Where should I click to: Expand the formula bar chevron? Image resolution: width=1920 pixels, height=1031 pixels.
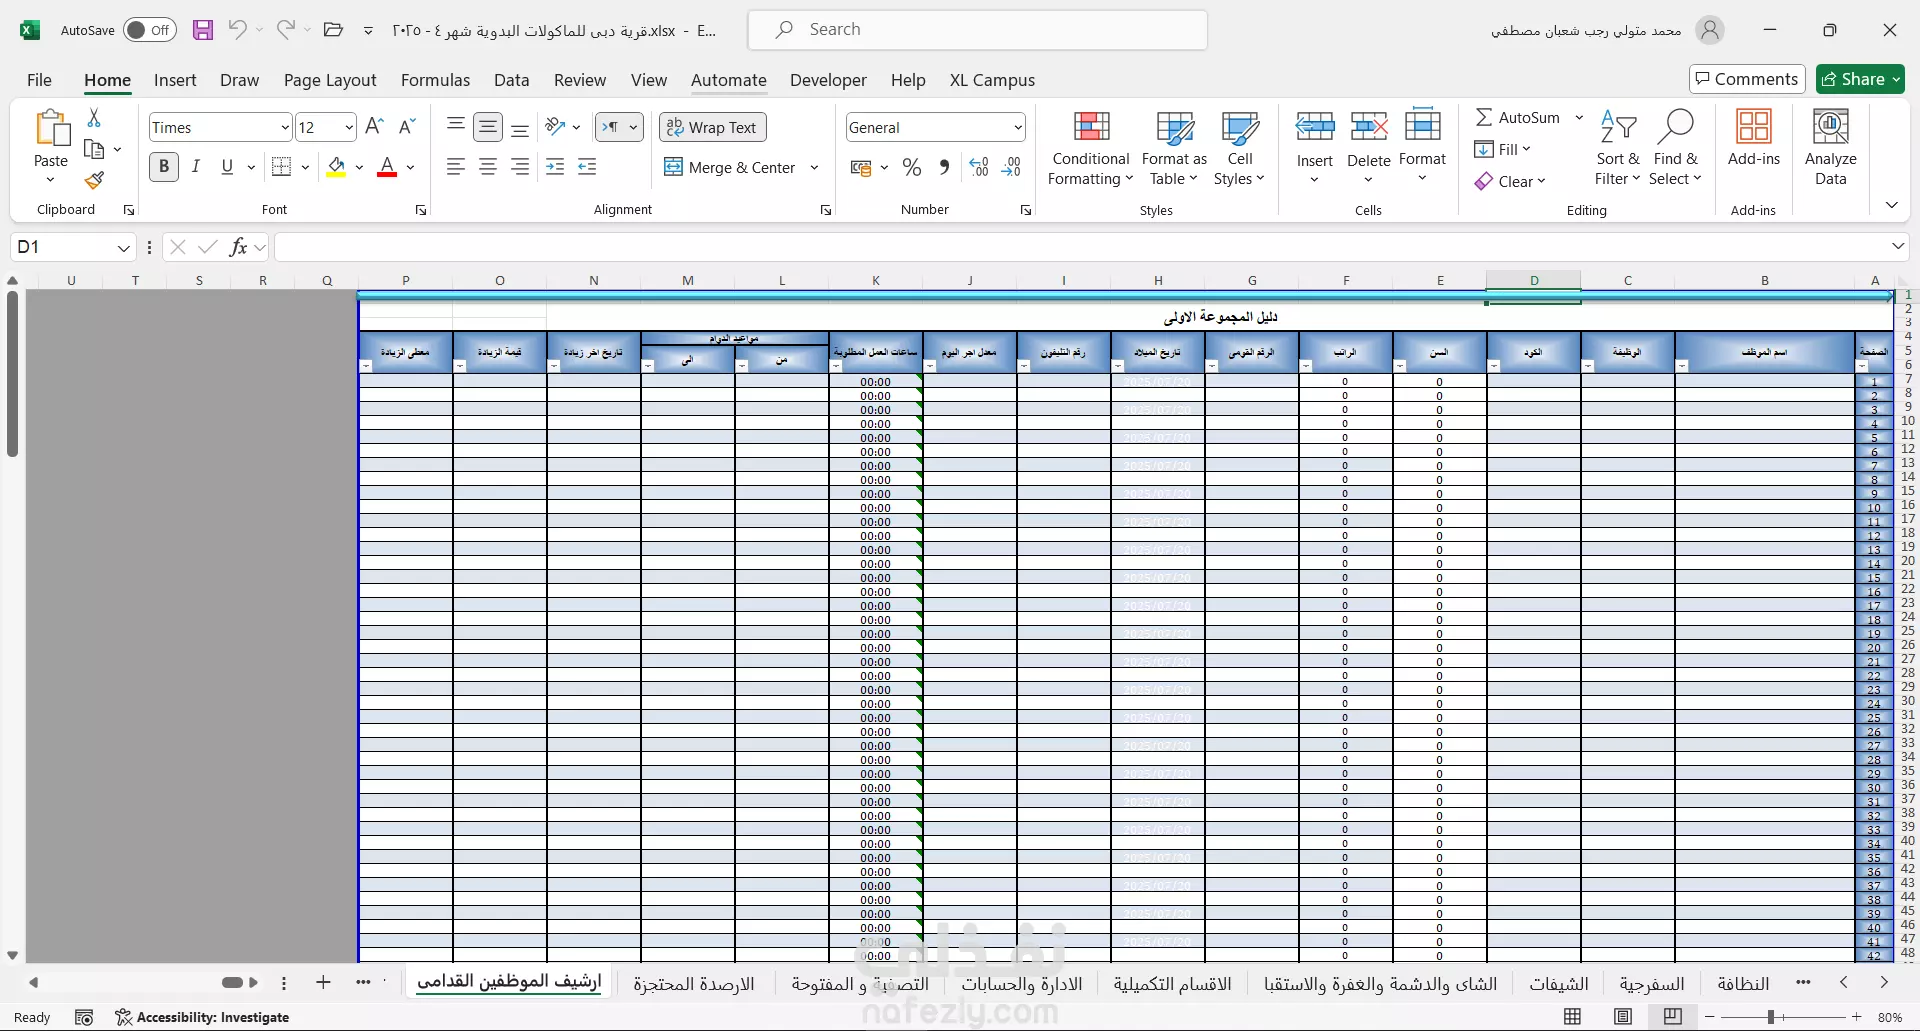coord(1898,246)
